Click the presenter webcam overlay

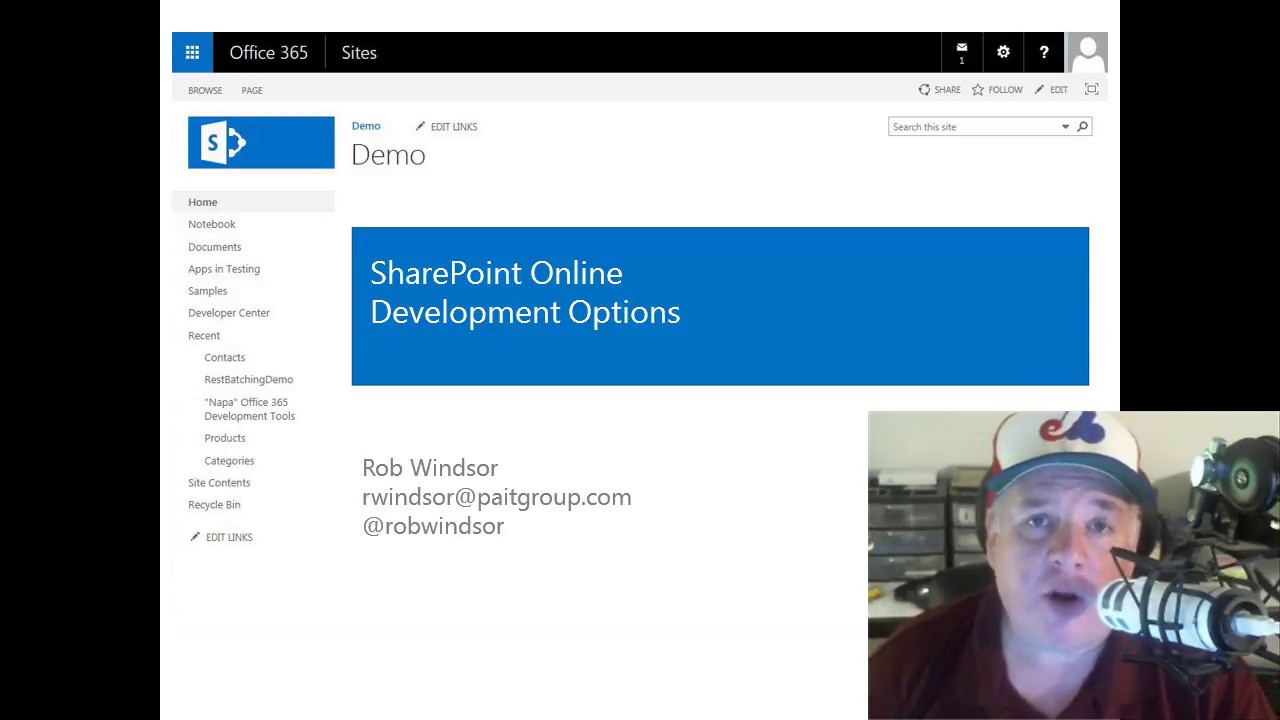click(1074, 565)
